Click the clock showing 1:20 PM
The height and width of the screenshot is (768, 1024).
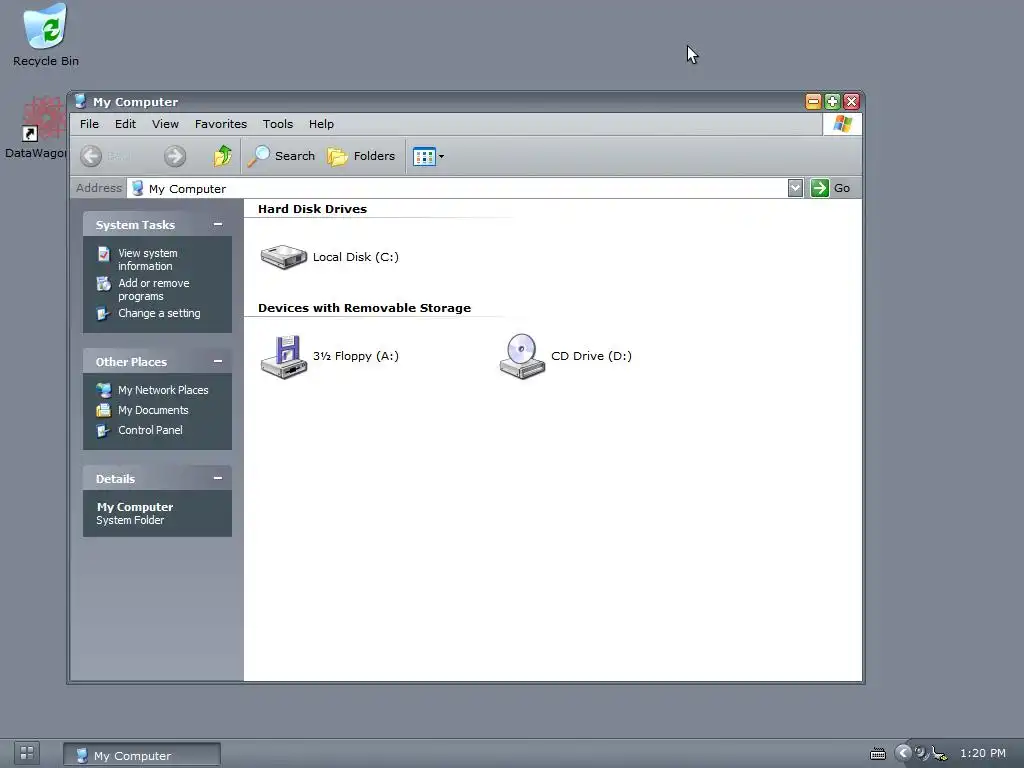point(983,753)
